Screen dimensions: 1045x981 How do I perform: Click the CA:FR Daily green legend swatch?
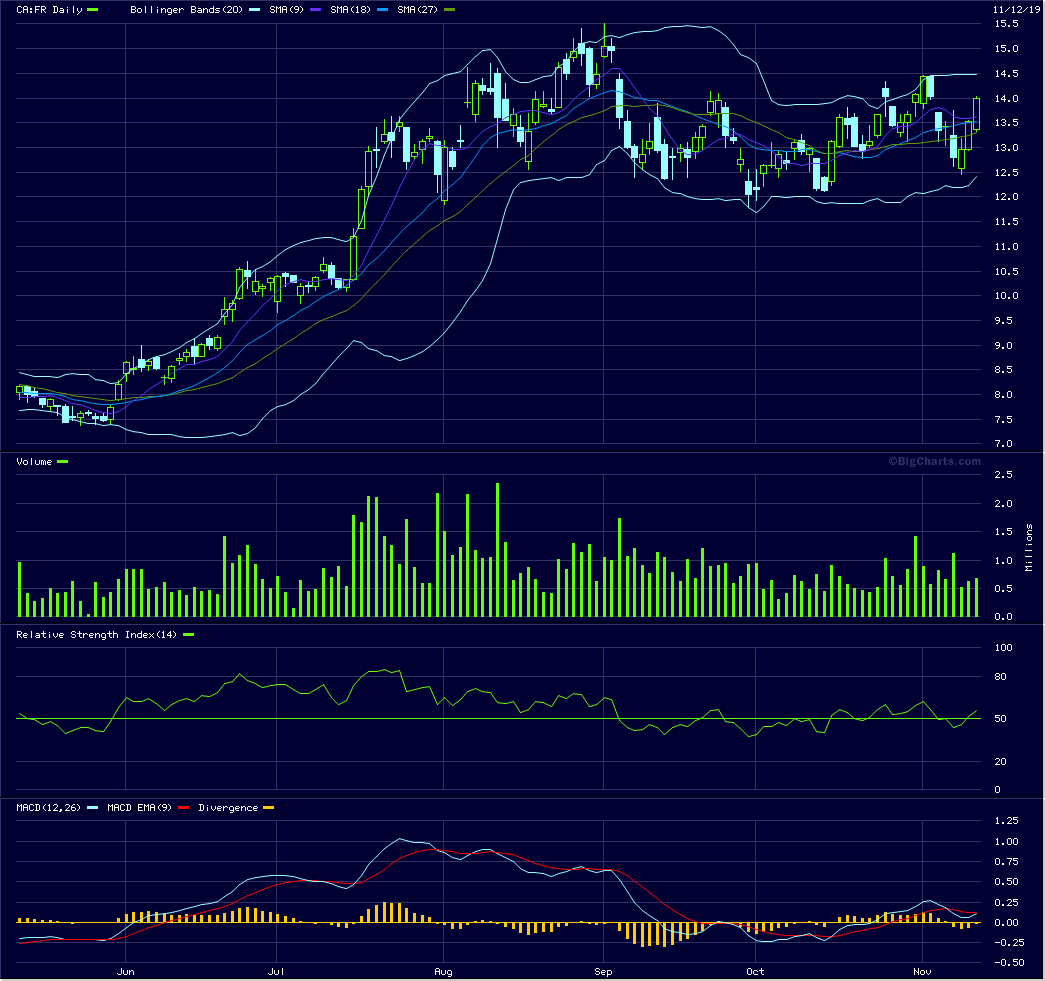coord(93,9)
